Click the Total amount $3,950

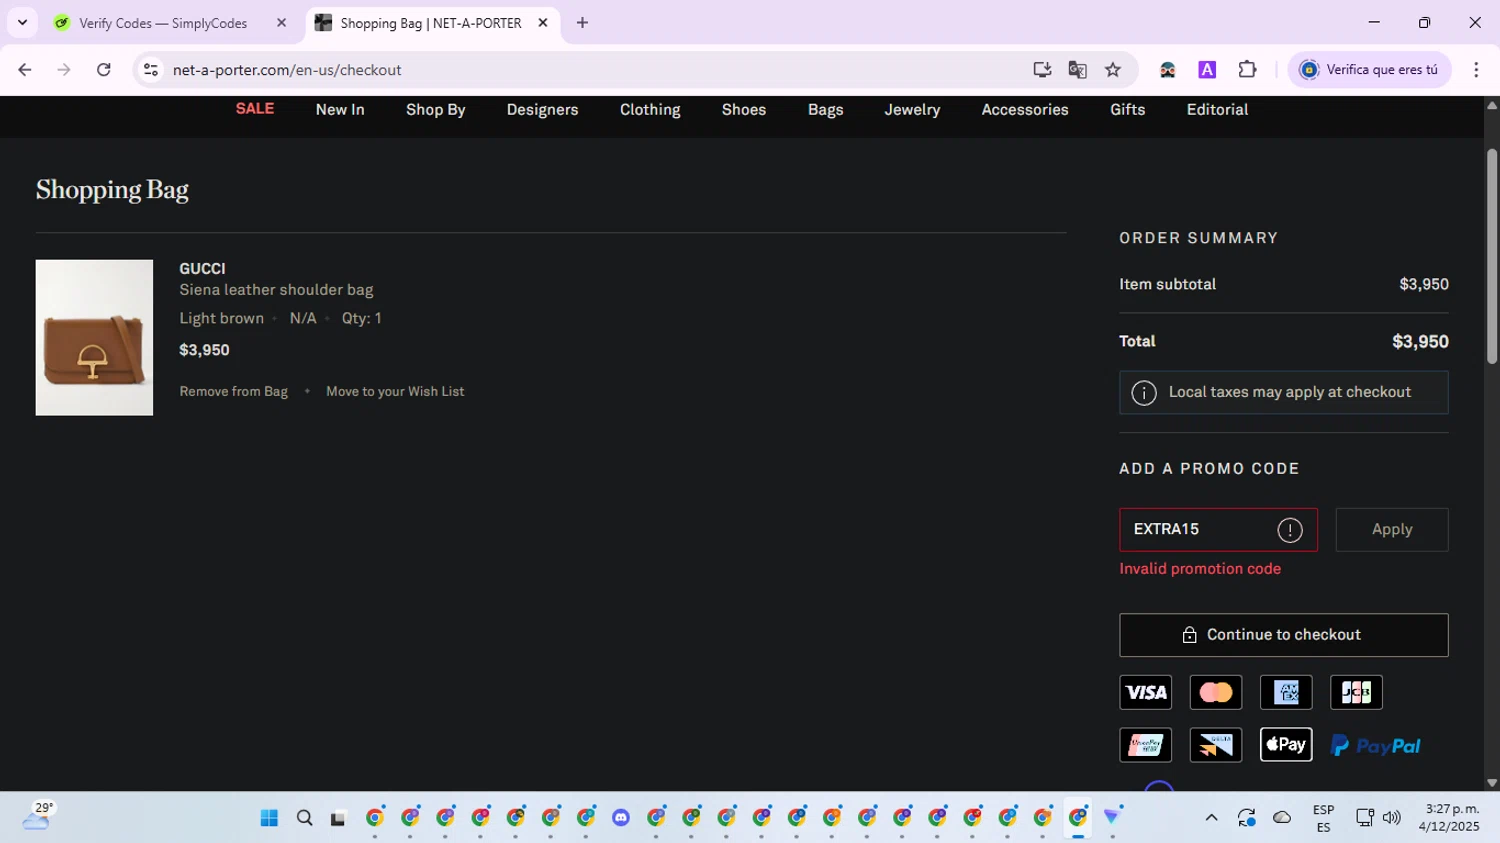(x=1420, y=342)
